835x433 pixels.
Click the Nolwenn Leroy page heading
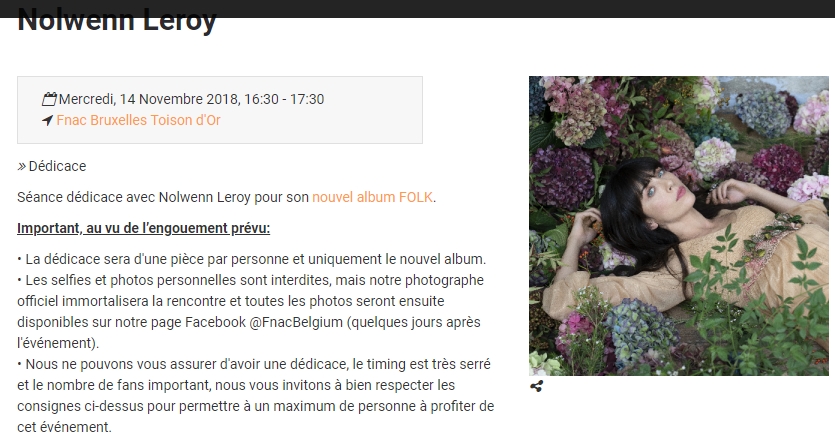coord(117,21)
